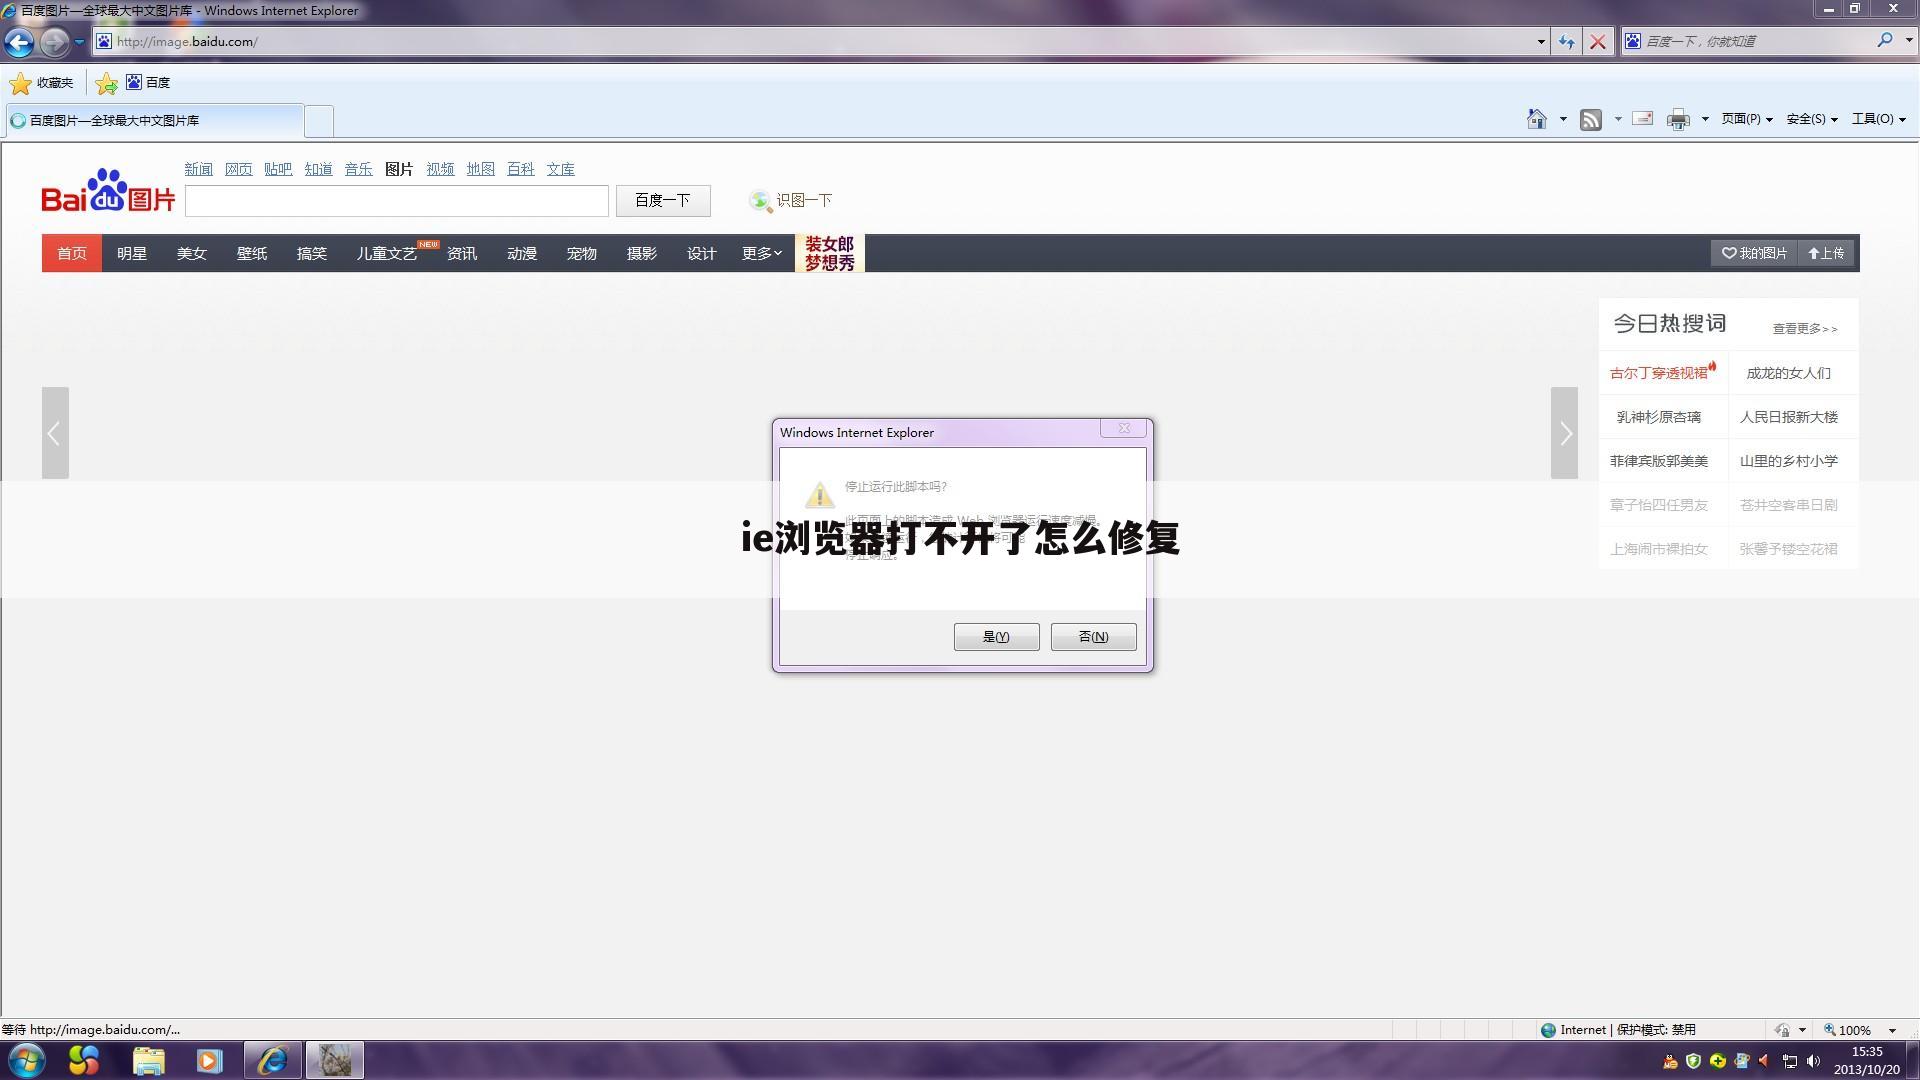The height and width of the screenshot is (1080, 1920).
Task: Click 是(Y) in the script dialog
Action: [x=996, y=637]
